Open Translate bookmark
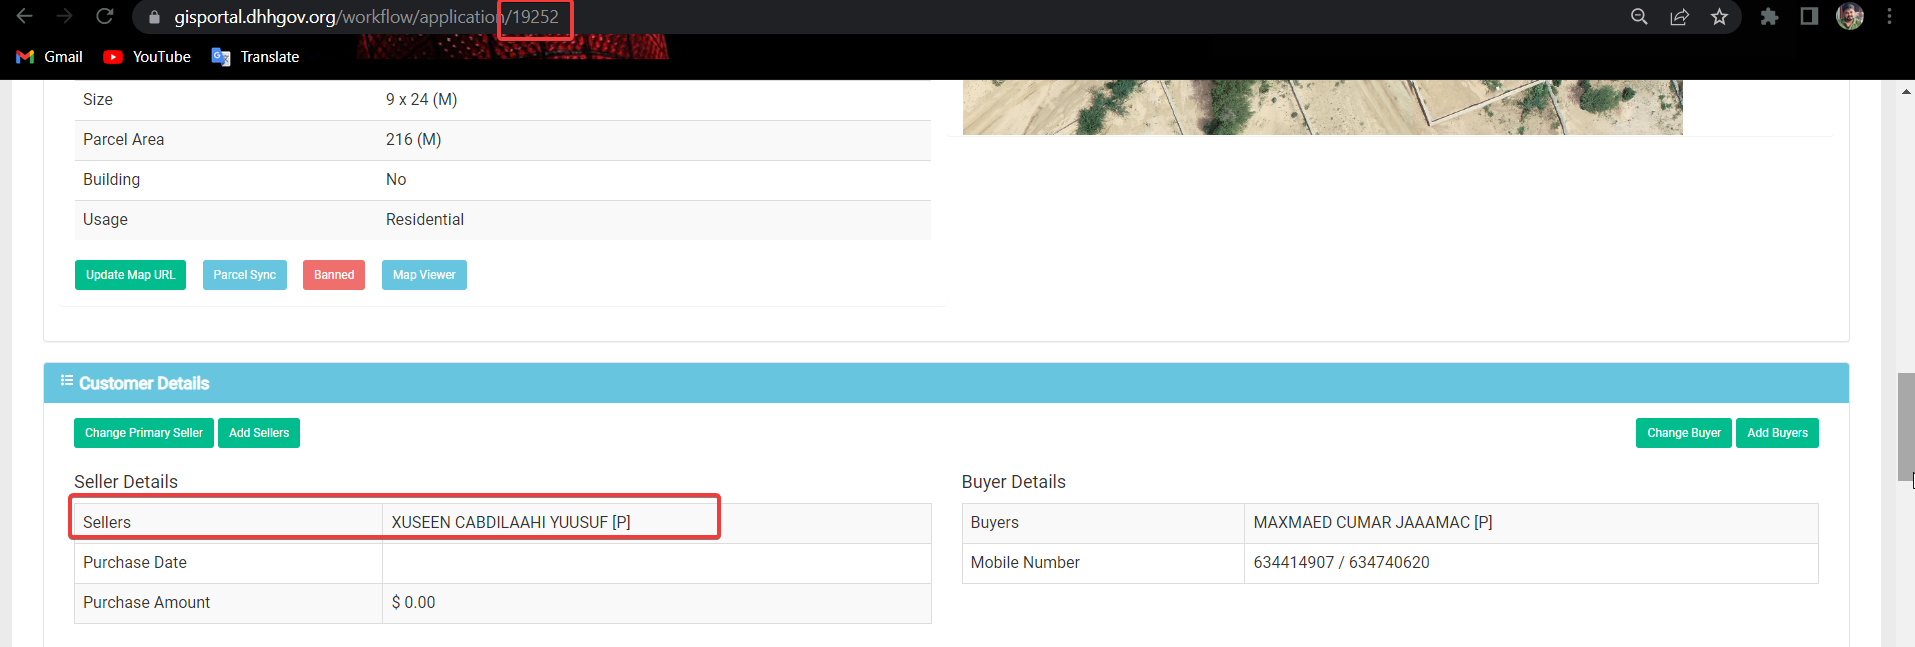The height and width of the screenshot is (647, 1915). pos(256,57)
